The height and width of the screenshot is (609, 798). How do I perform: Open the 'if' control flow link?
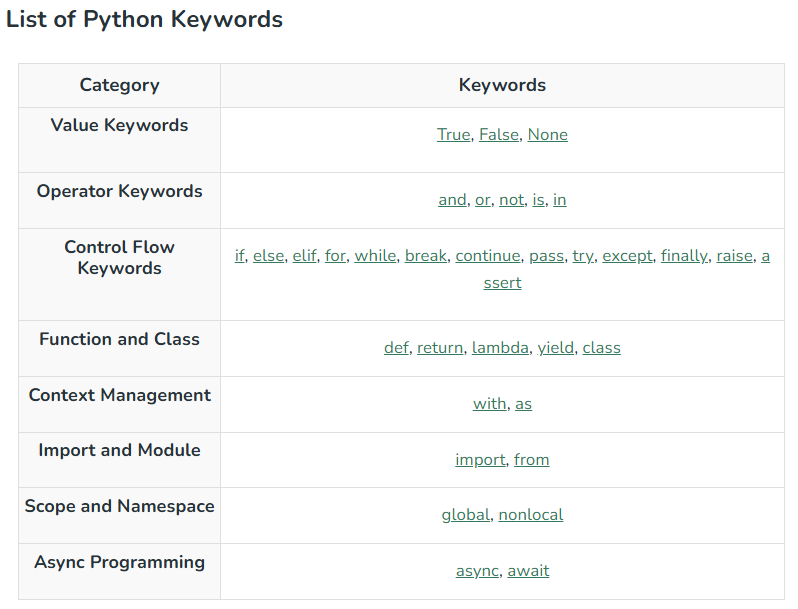240,256
